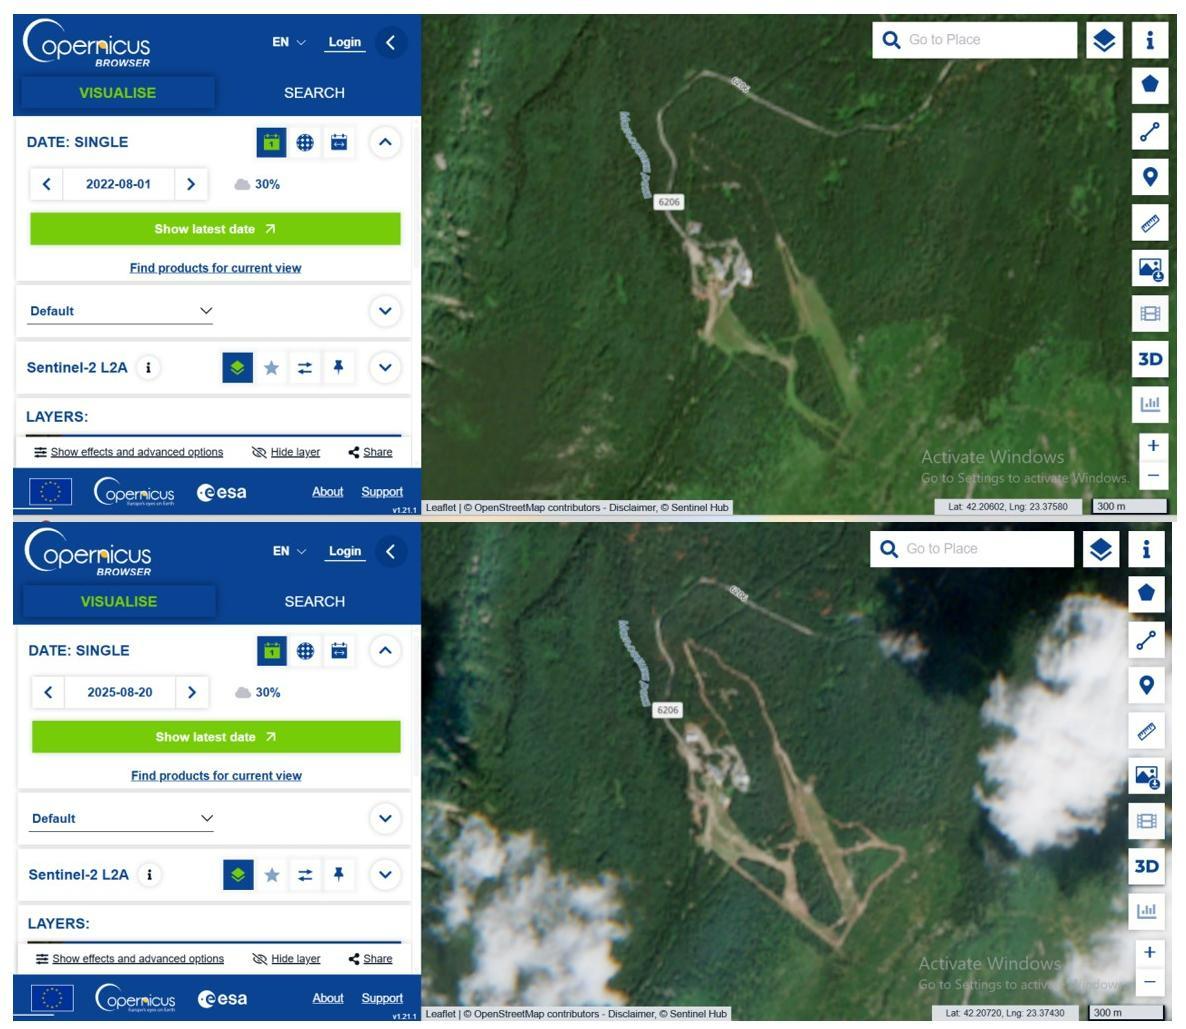1186x1029 pixels.
Task: Open the Default dropdown in the top panel
Action: [x=120, y=311]
